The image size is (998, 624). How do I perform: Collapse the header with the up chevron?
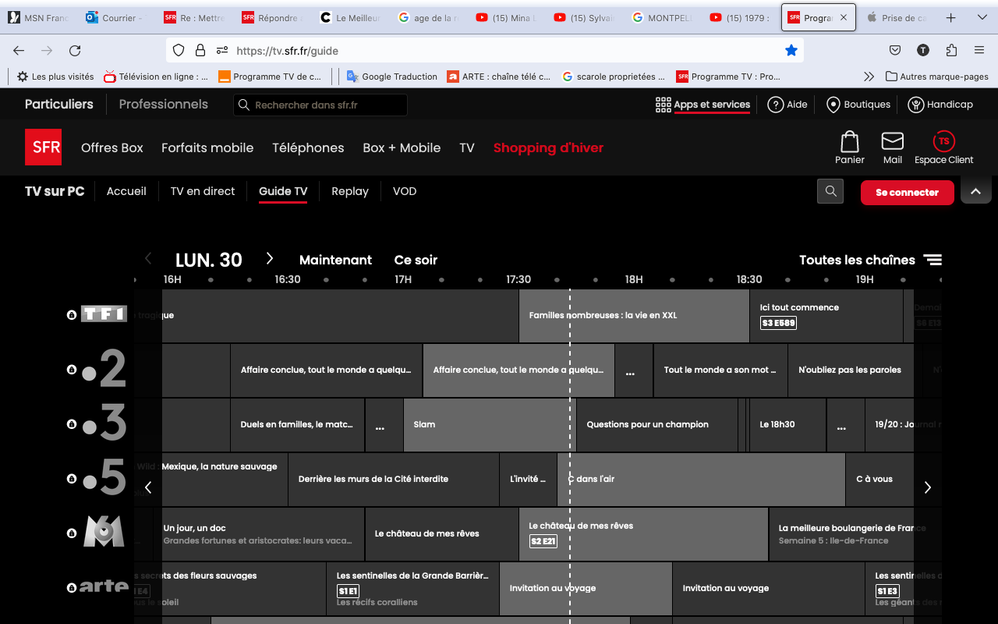975,191
